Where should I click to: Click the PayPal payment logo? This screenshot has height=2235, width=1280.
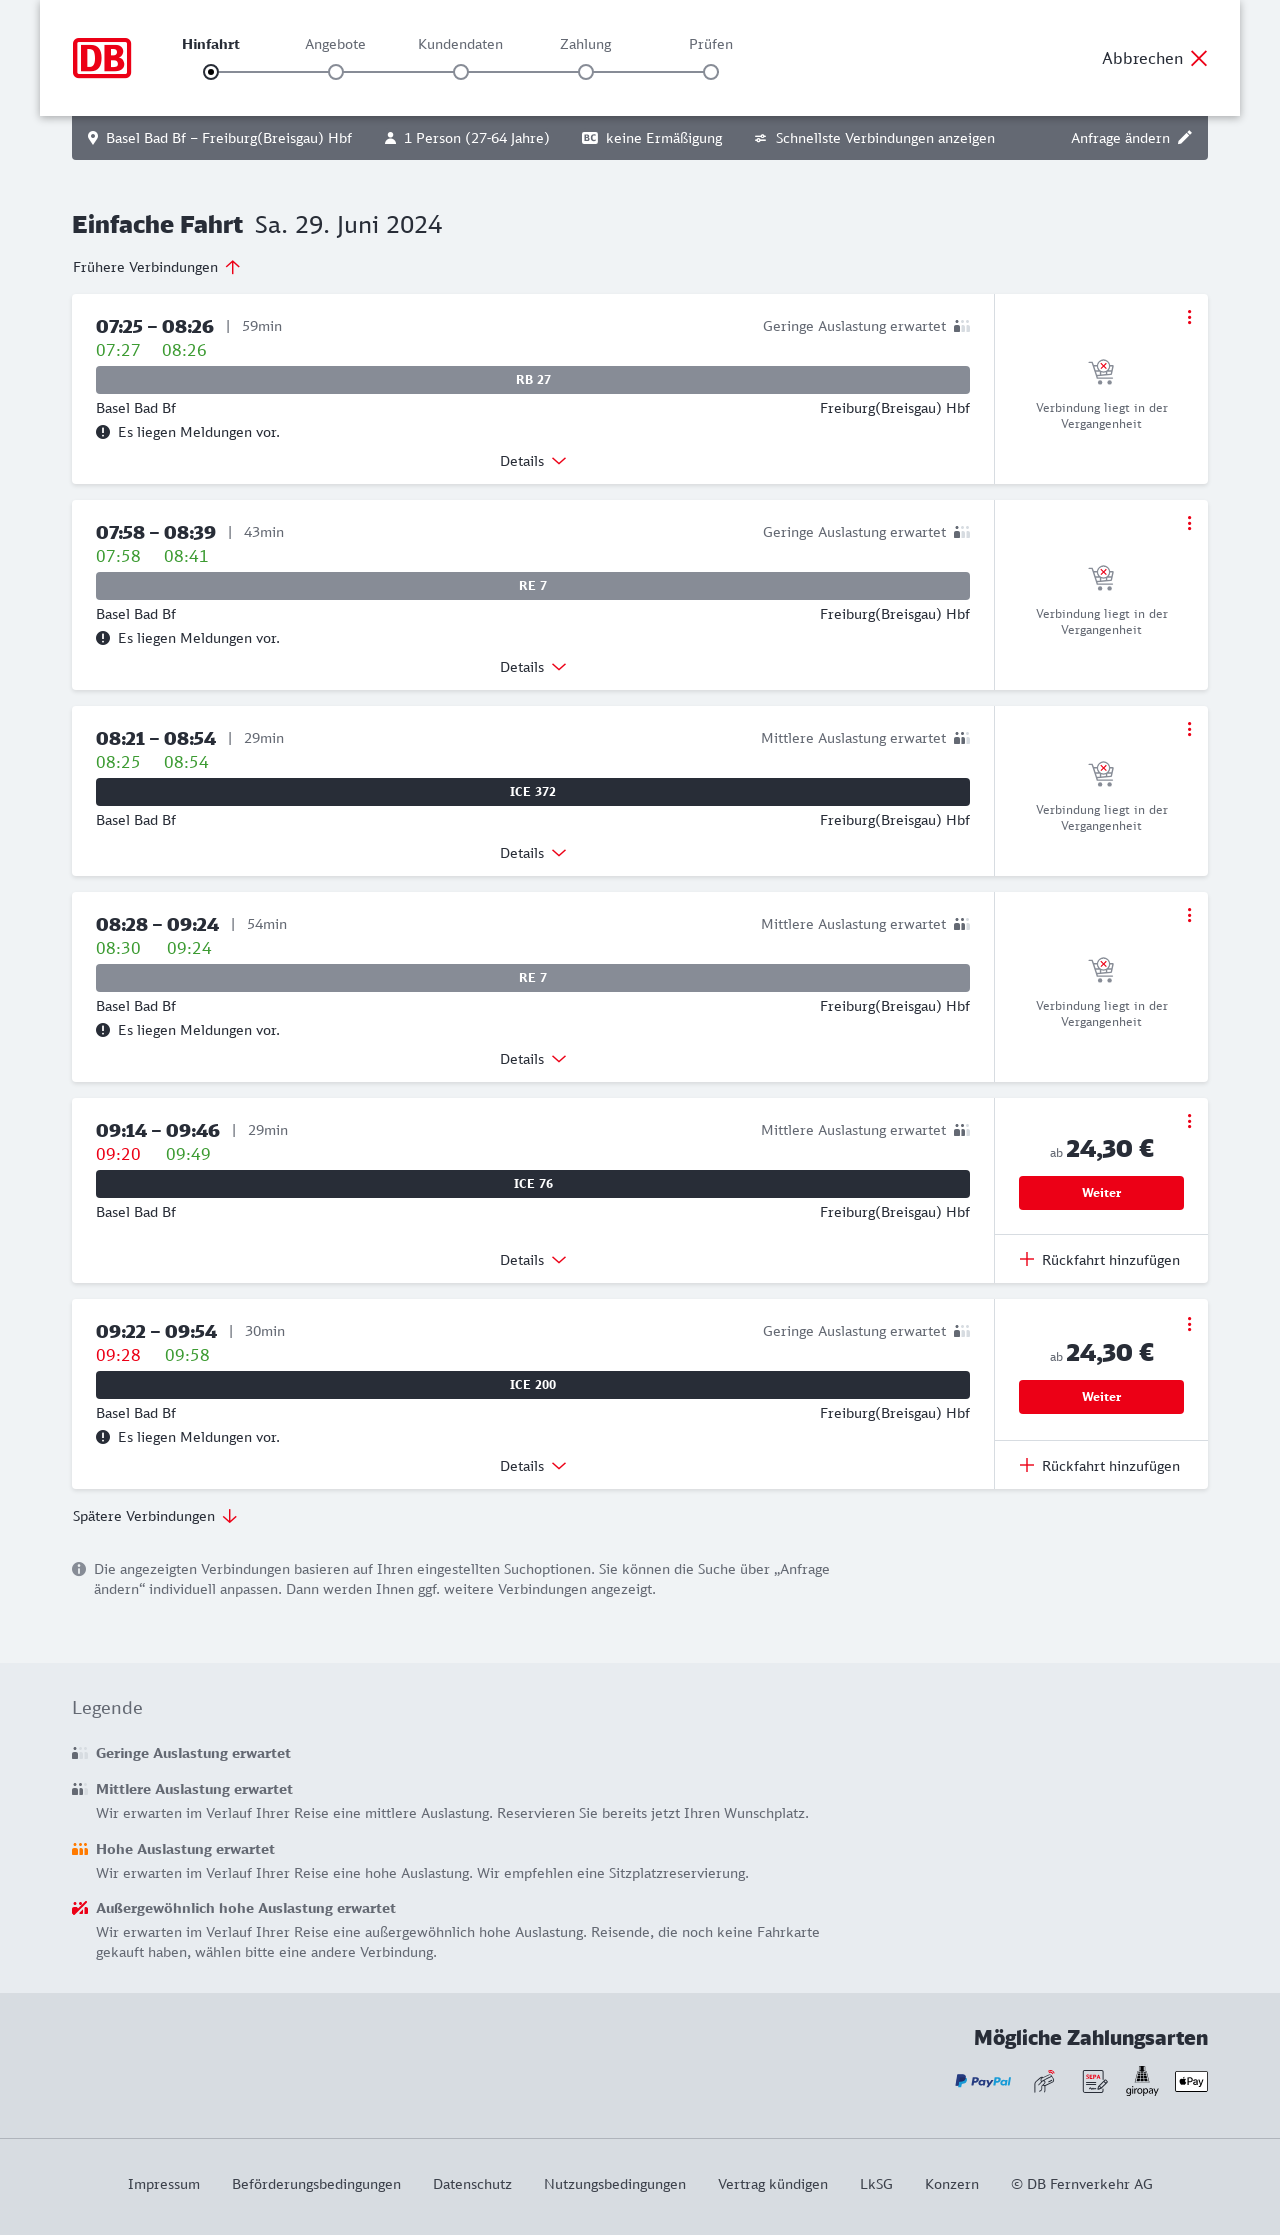tap(983, 2081)
